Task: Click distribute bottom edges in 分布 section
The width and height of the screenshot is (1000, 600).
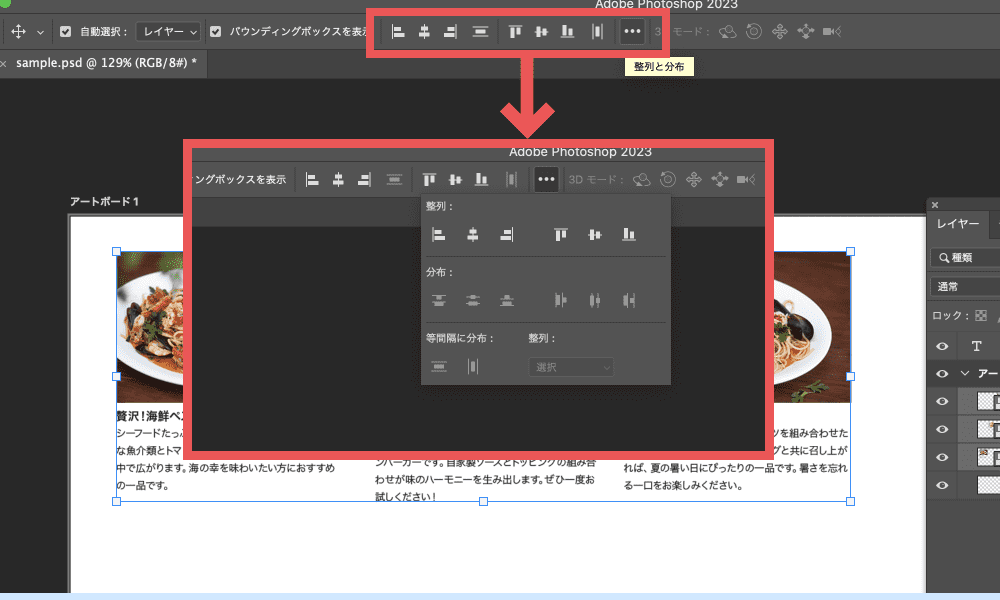Action: click(x=506, y=300)
